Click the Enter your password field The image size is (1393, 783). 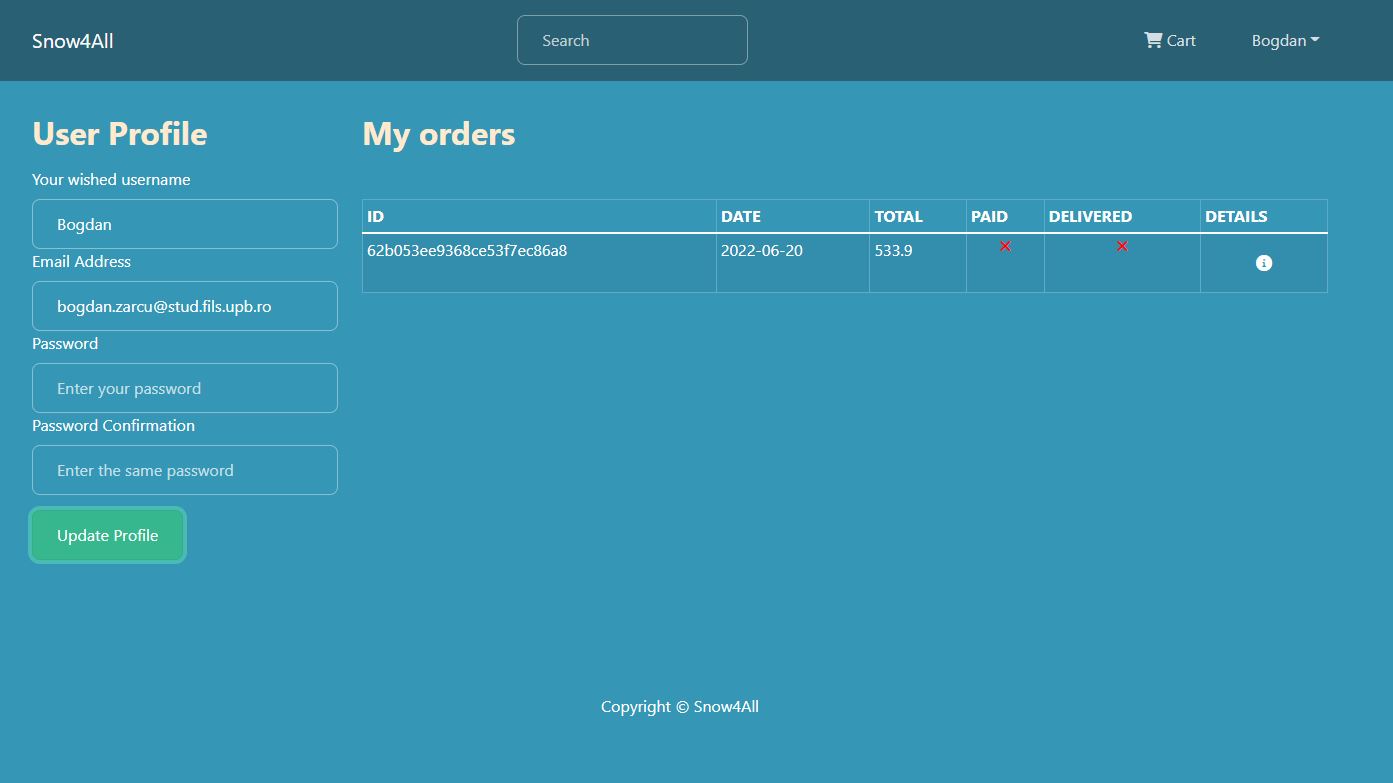(x=184, y=388)
